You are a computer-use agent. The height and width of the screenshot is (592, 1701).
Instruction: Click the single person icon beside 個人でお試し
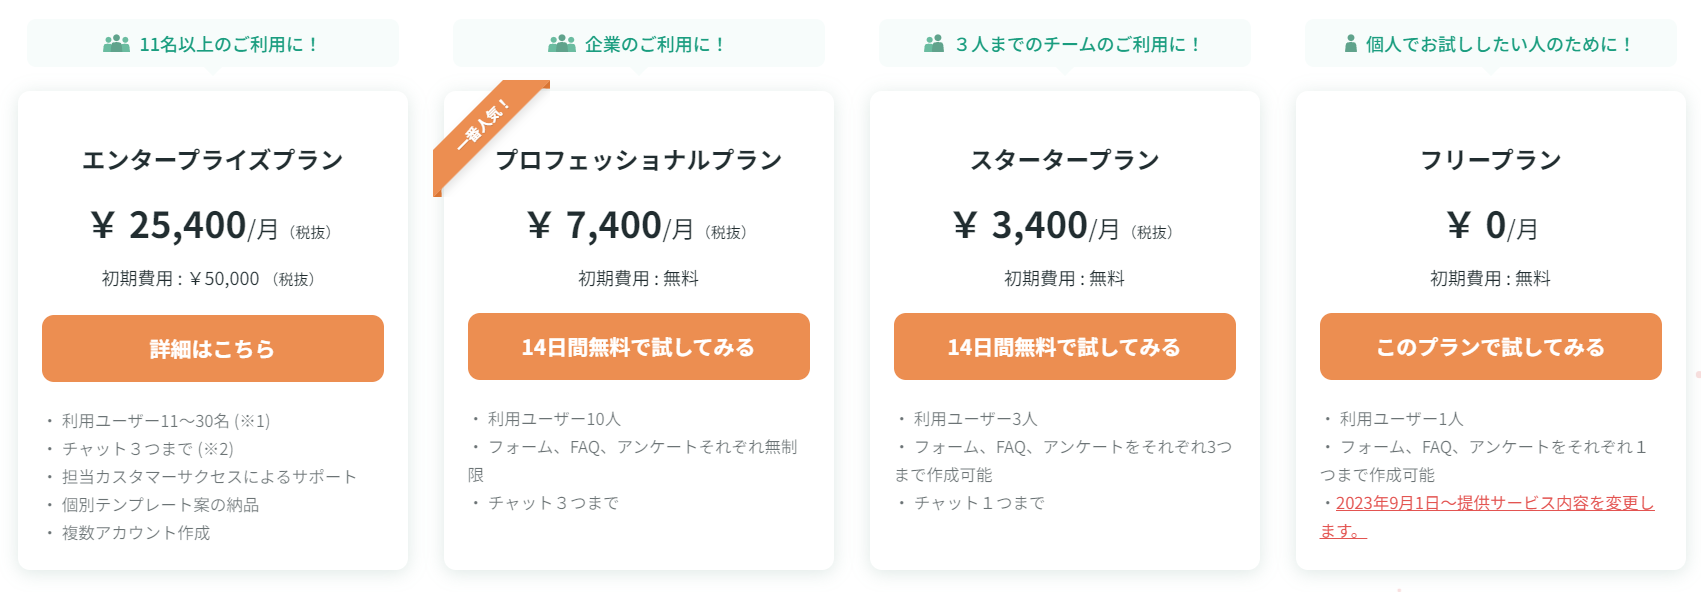coord(1350,44)
